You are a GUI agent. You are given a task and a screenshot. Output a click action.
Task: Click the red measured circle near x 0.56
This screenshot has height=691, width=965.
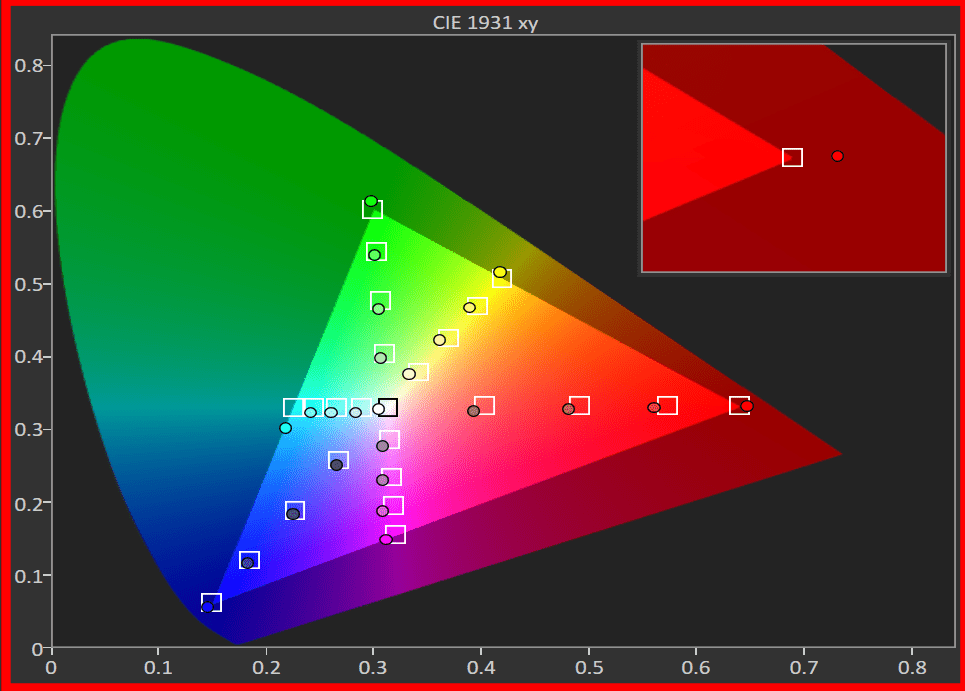point(654,408)
